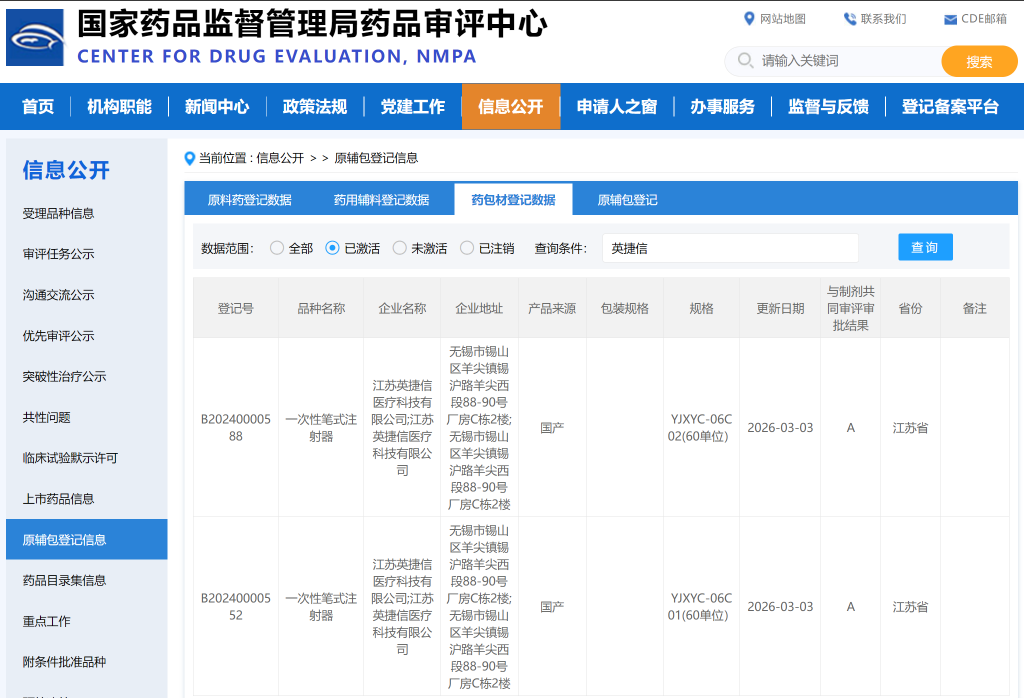Image resolution: width=1024 pixels, height=698 pixels.
Task: Switch to 原料药登记数据 tab
Action: pyautogui.click(x=249, y=200)
